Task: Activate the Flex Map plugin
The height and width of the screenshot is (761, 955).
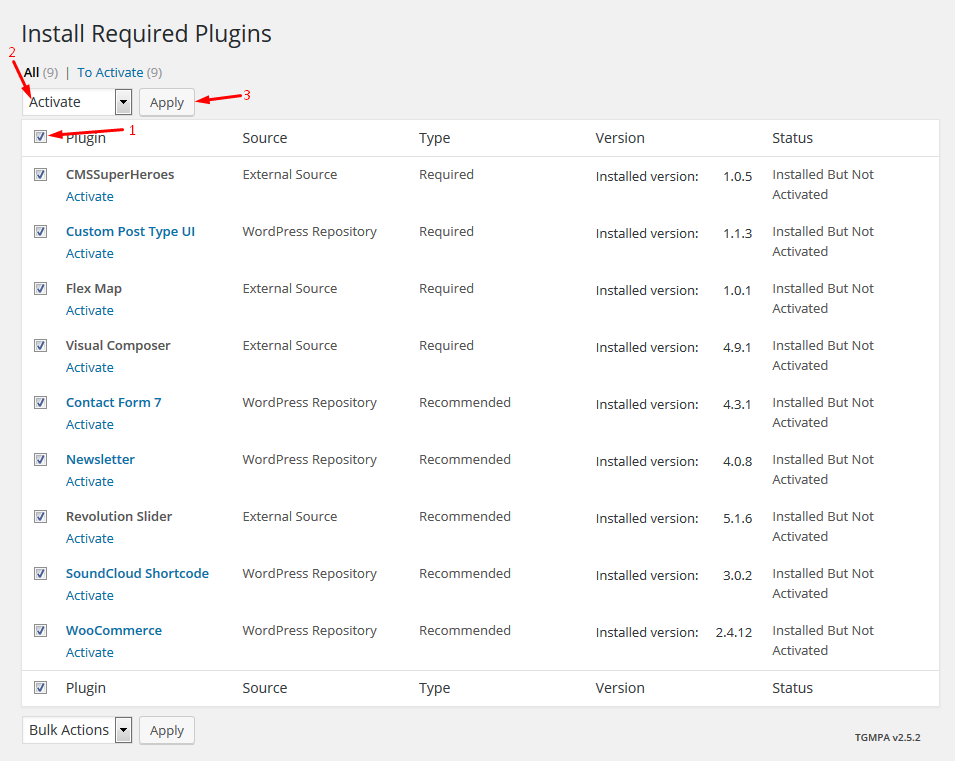Action: coord(90,310)
